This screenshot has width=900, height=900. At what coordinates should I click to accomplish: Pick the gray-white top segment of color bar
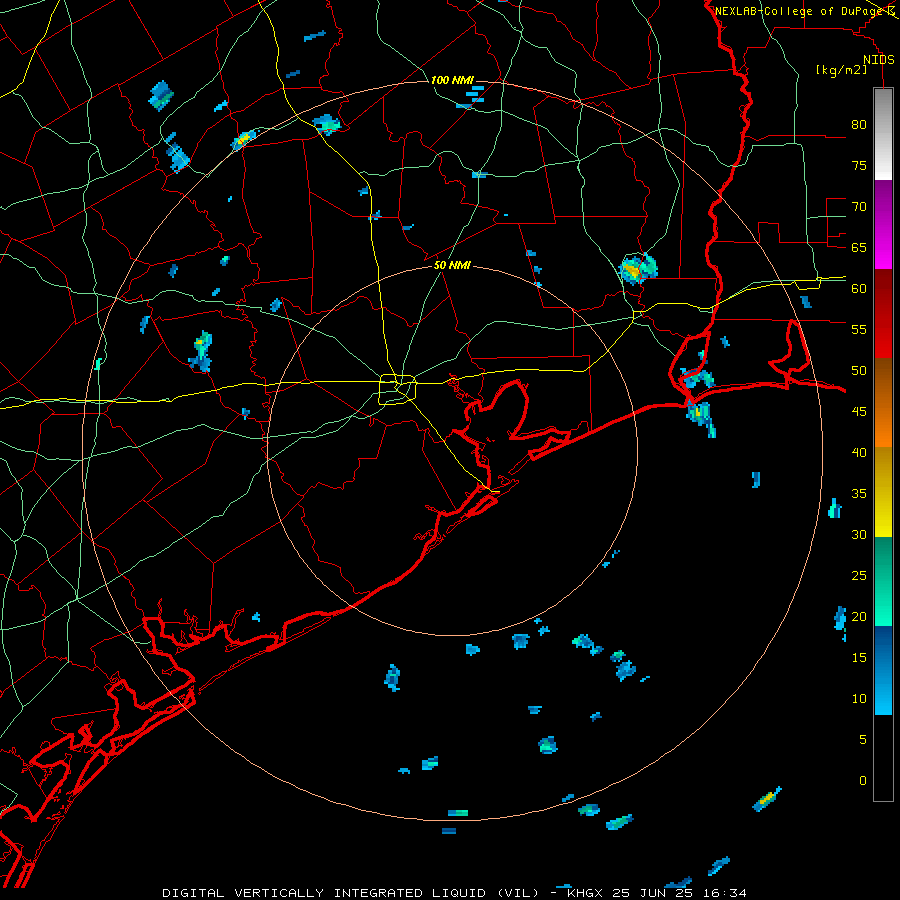click(x=883, y=134)
